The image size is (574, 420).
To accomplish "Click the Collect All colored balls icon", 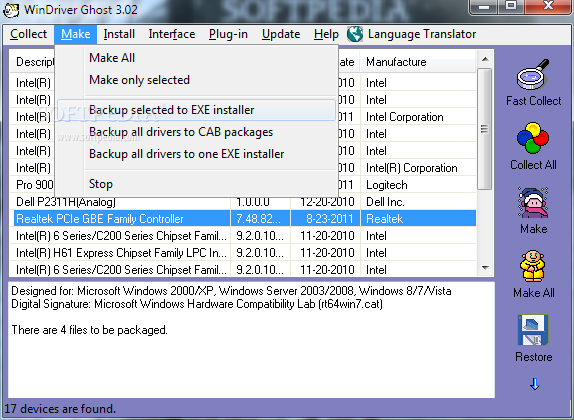I will (x=533, y=138).
